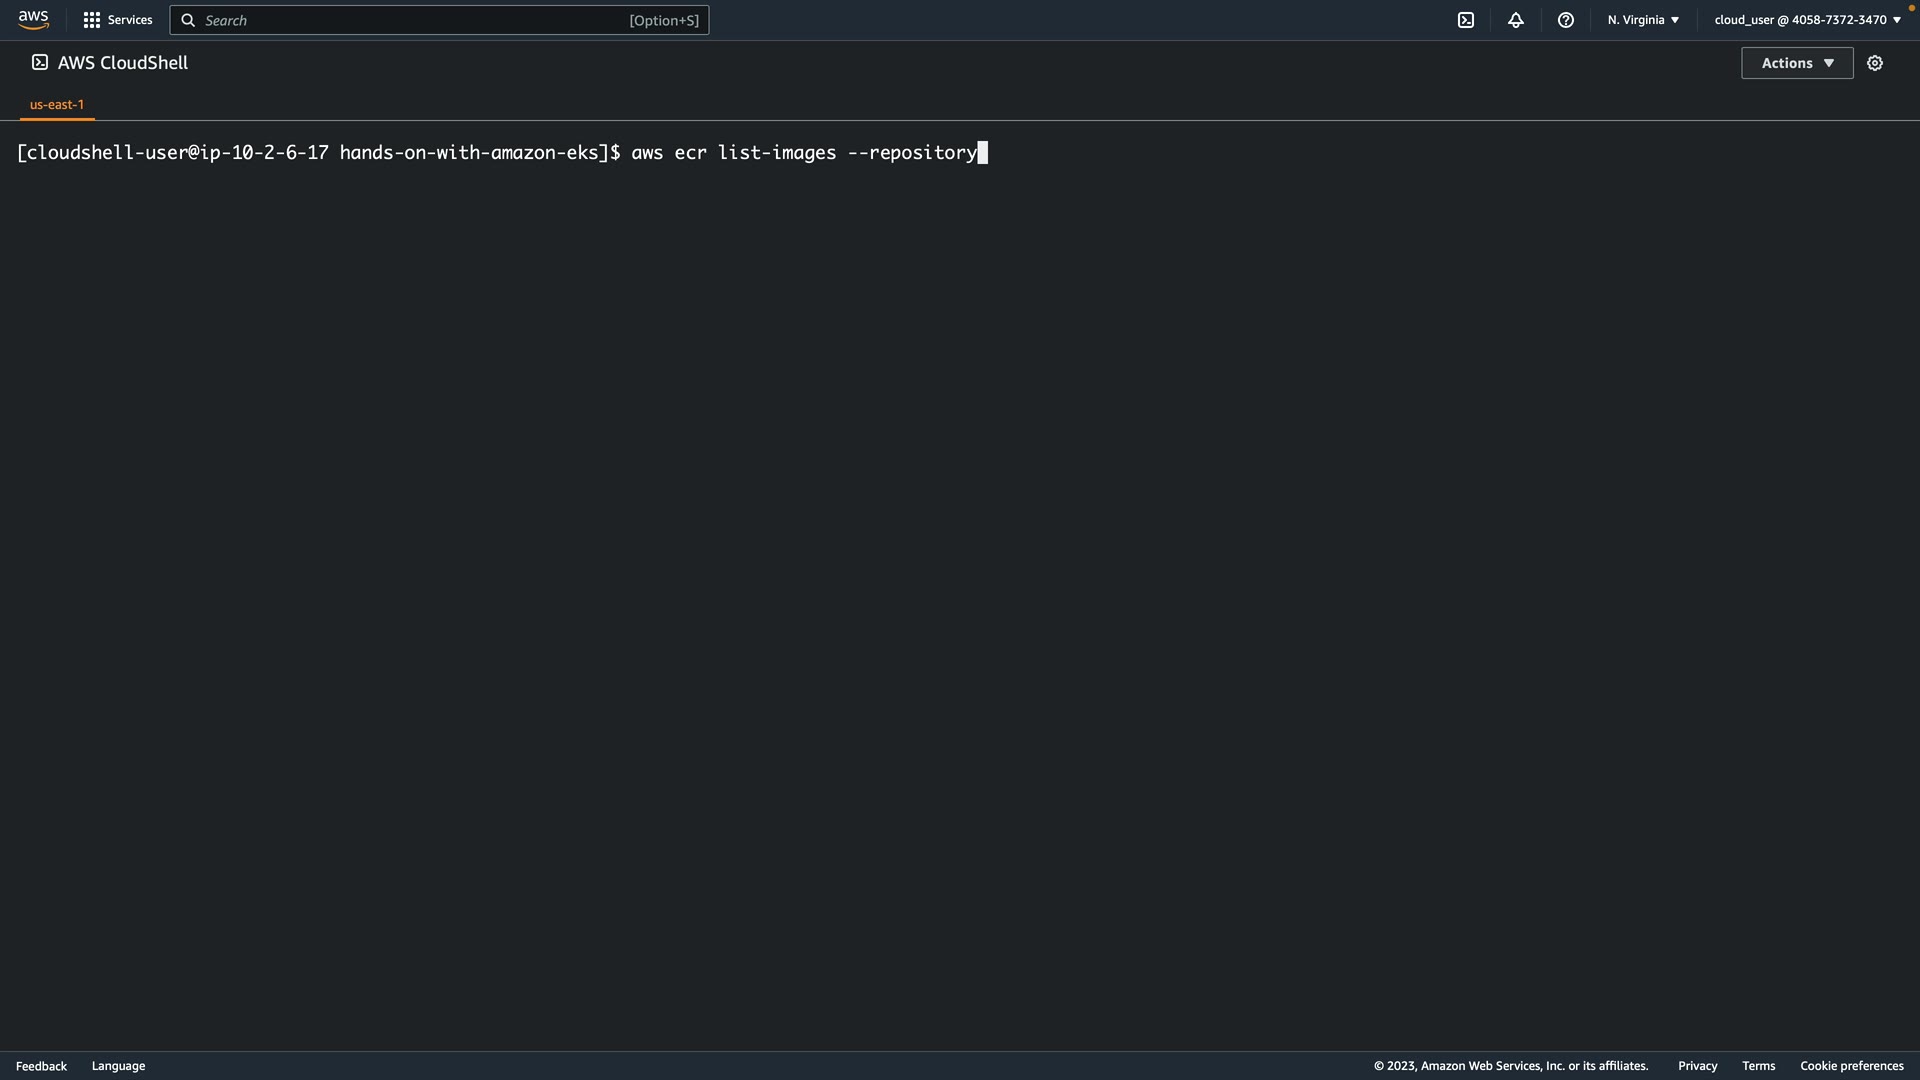
Task: Click the search magnifier icon
Action: 188,20
